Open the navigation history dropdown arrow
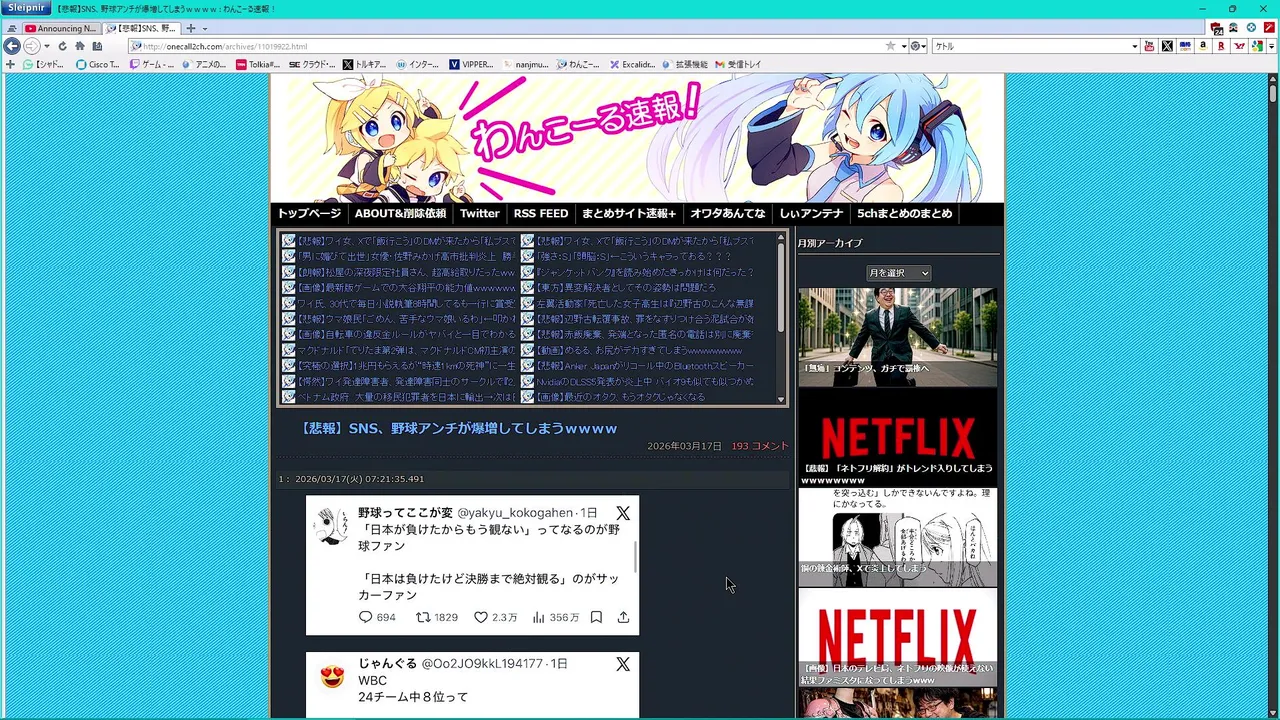 click(47, 46)
